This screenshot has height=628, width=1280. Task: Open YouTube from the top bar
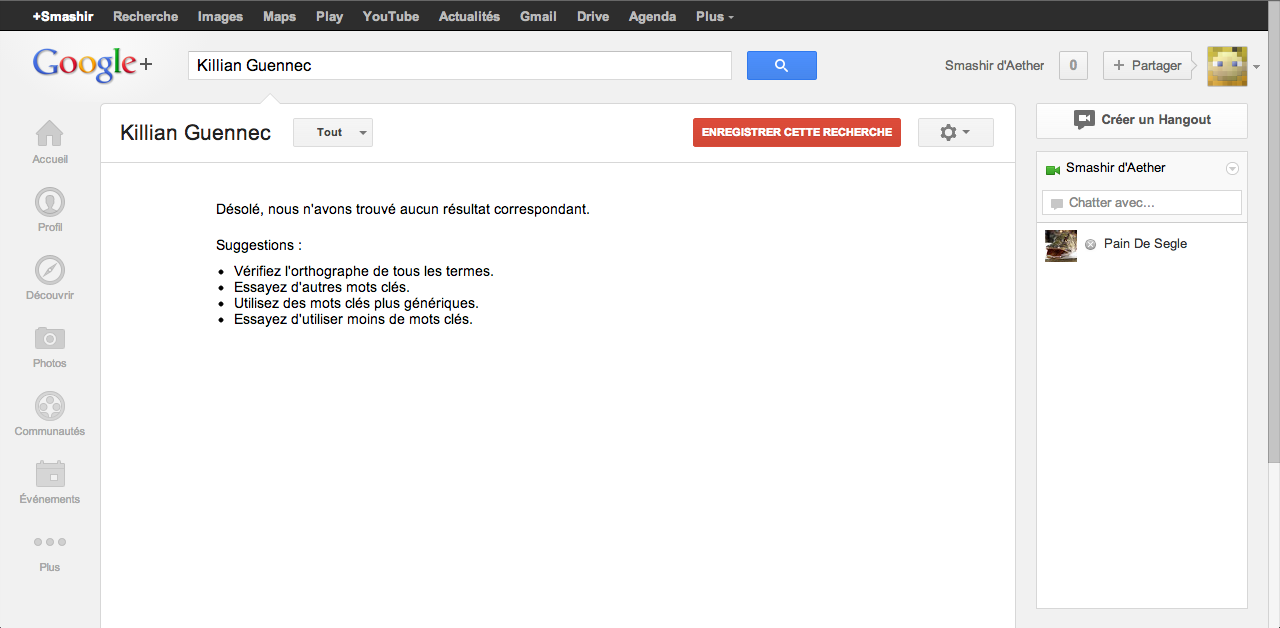click(x=390, y=17)
